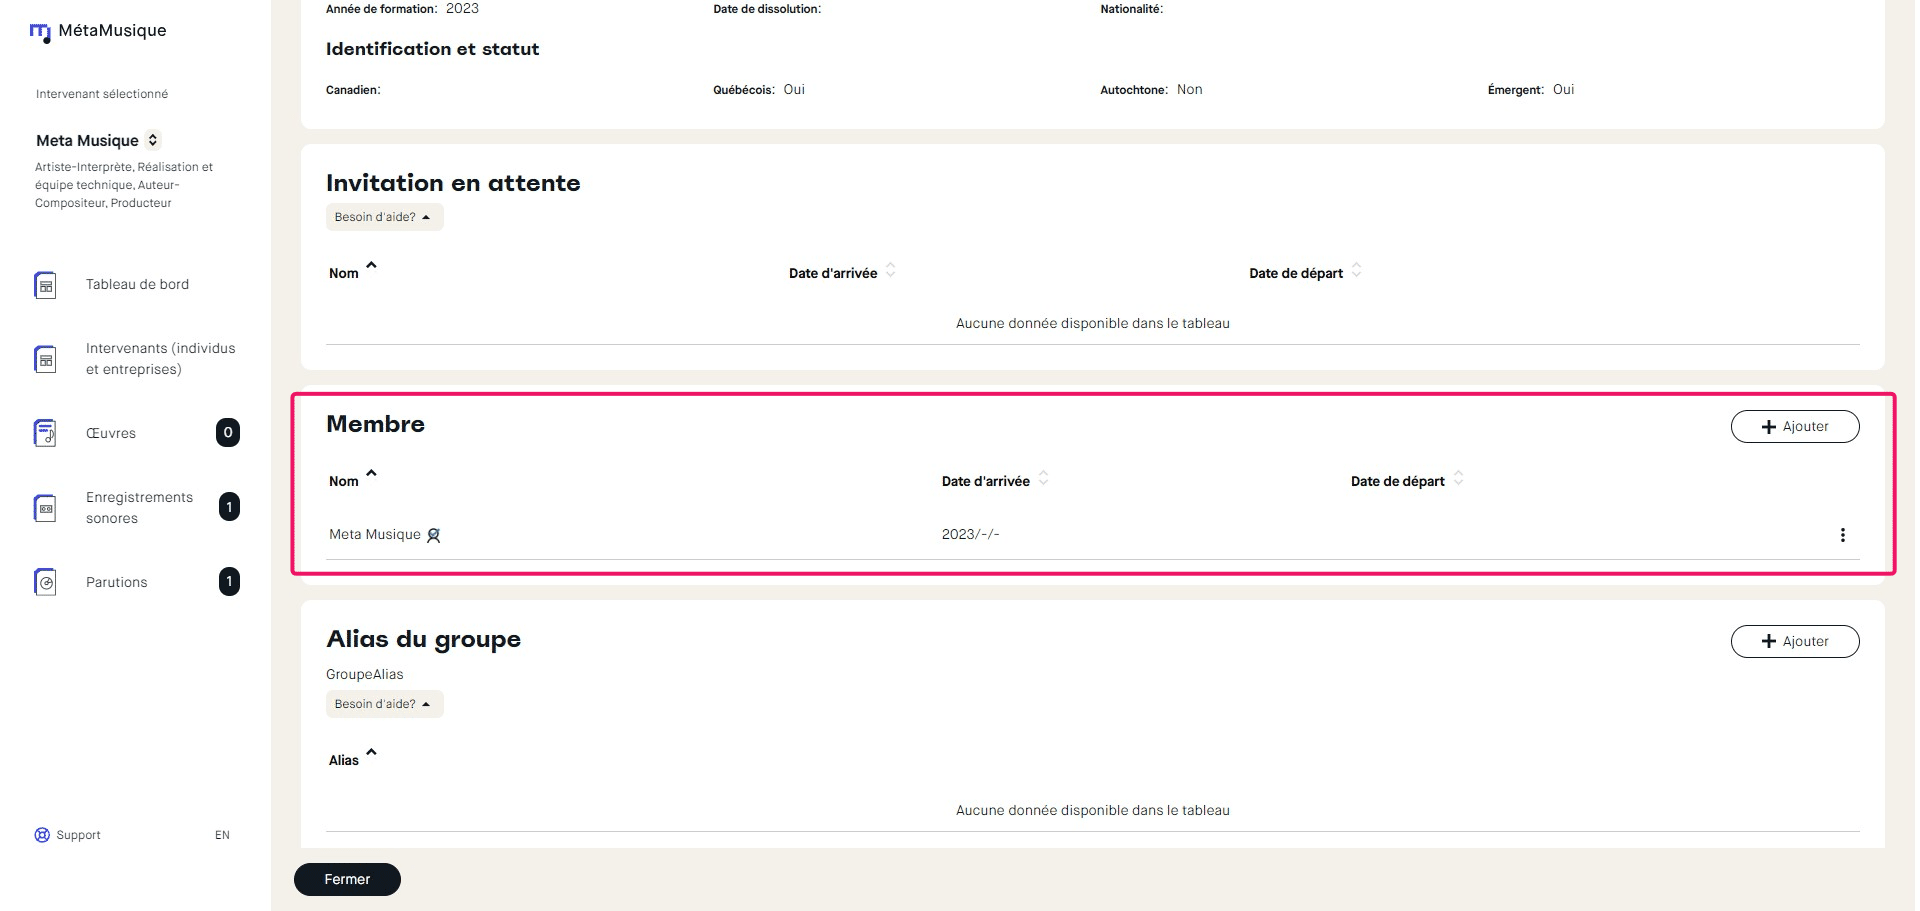Click the MétaMusique logo icon

40,33
